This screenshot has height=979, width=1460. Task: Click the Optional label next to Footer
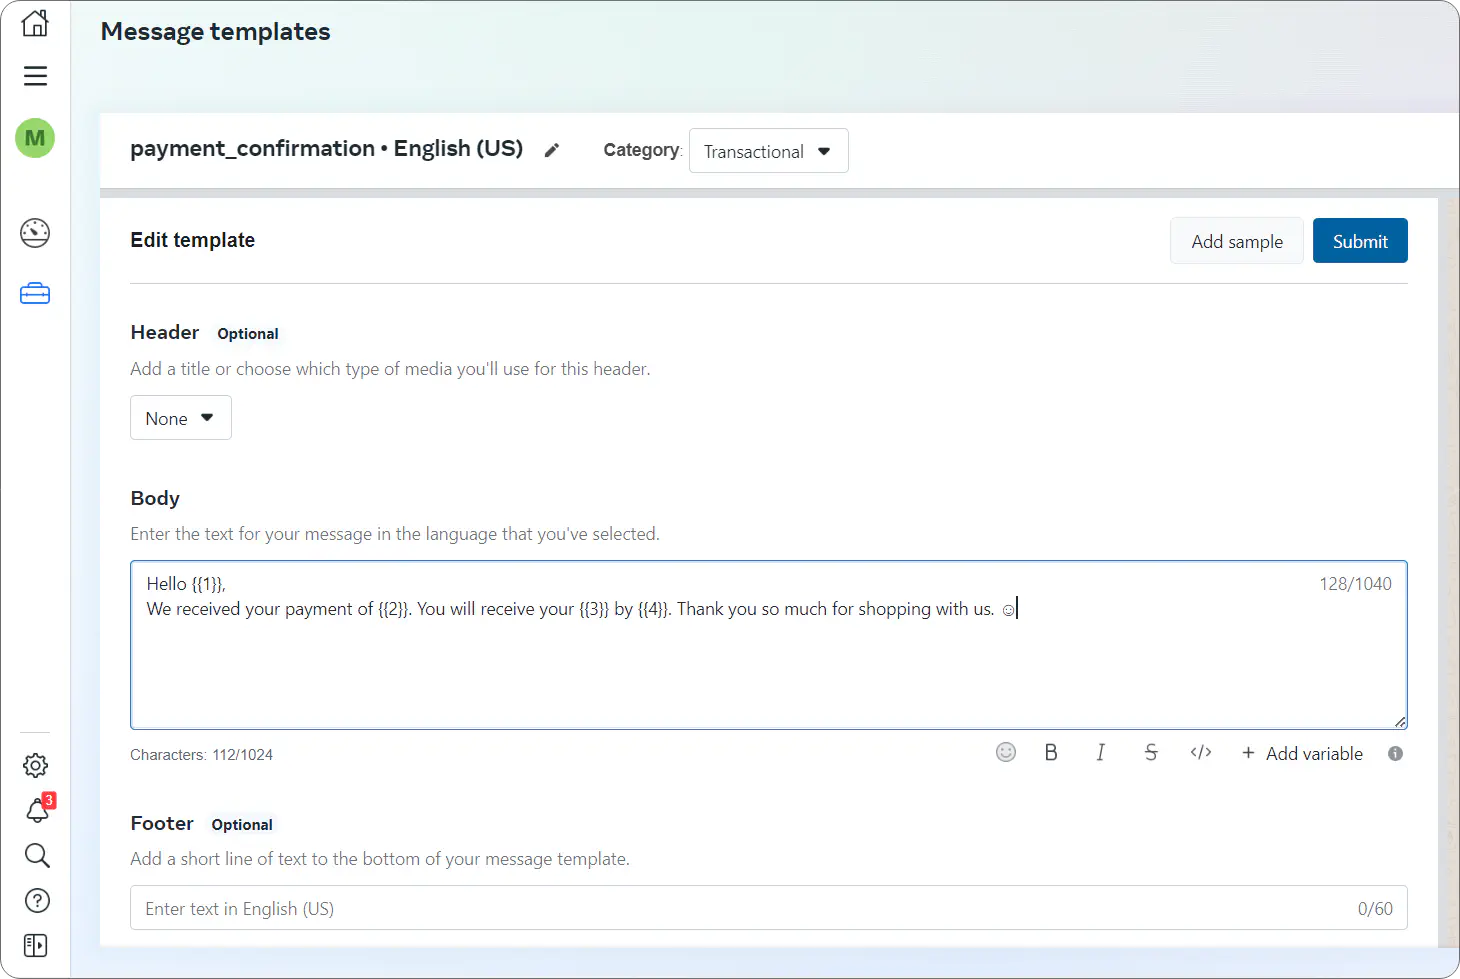tap(242, 825)
